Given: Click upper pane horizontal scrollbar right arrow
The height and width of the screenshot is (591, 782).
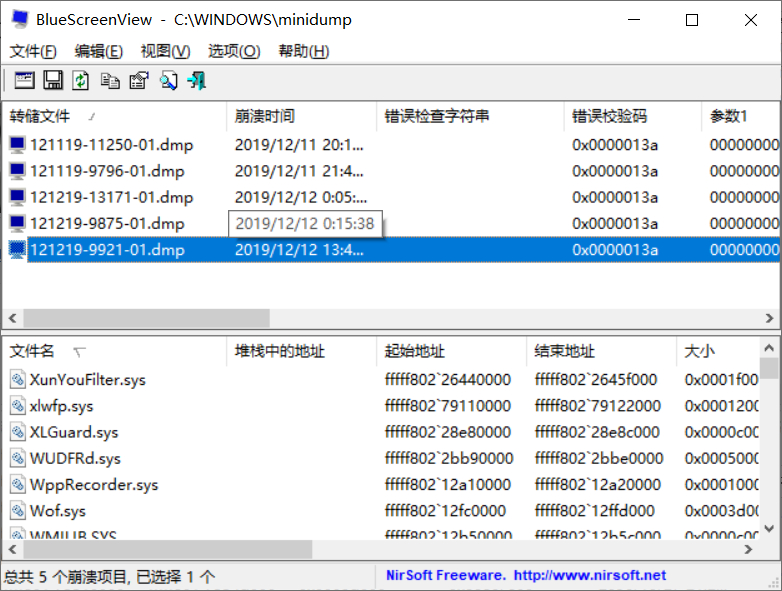Looking at the screenshot, I should pyautogui.click(x=769, y=318).
